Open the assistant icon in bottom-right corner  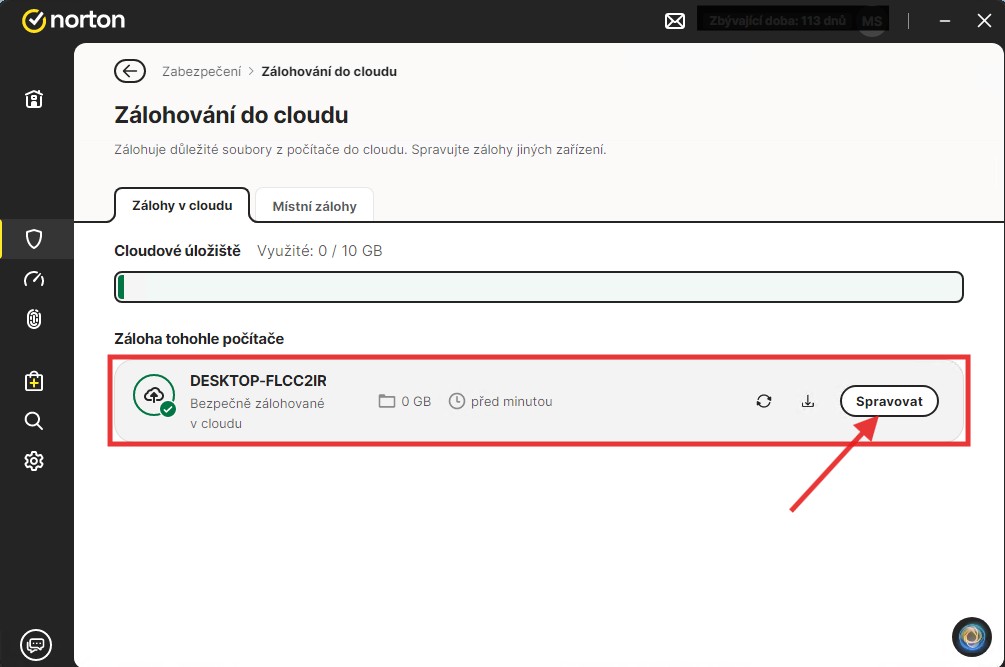point(970,636)
